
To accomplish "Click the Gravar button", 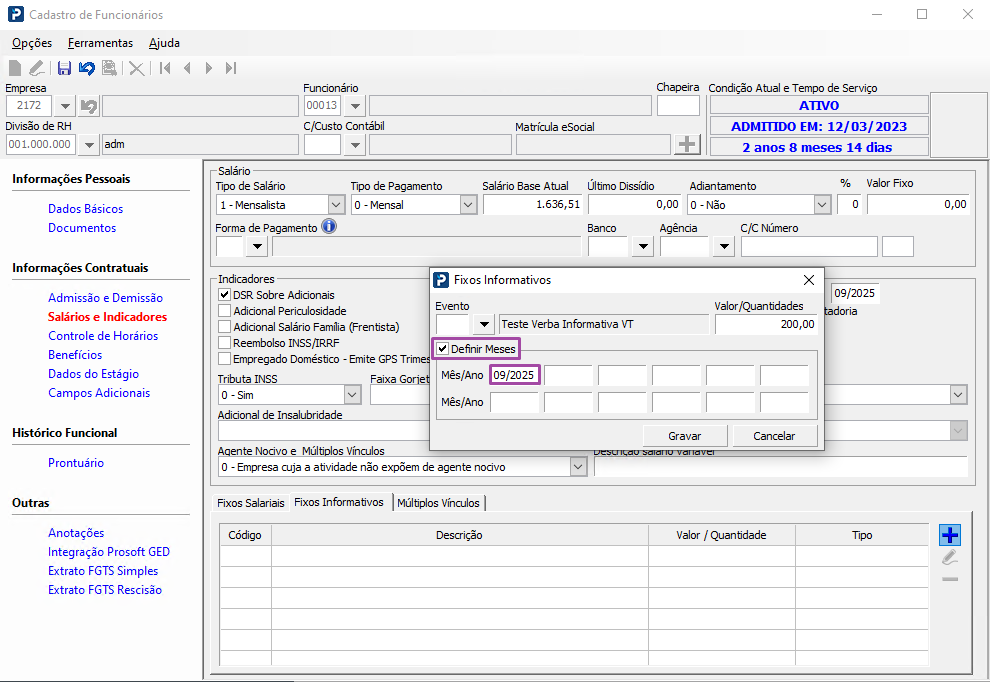I will coord(685,436).
